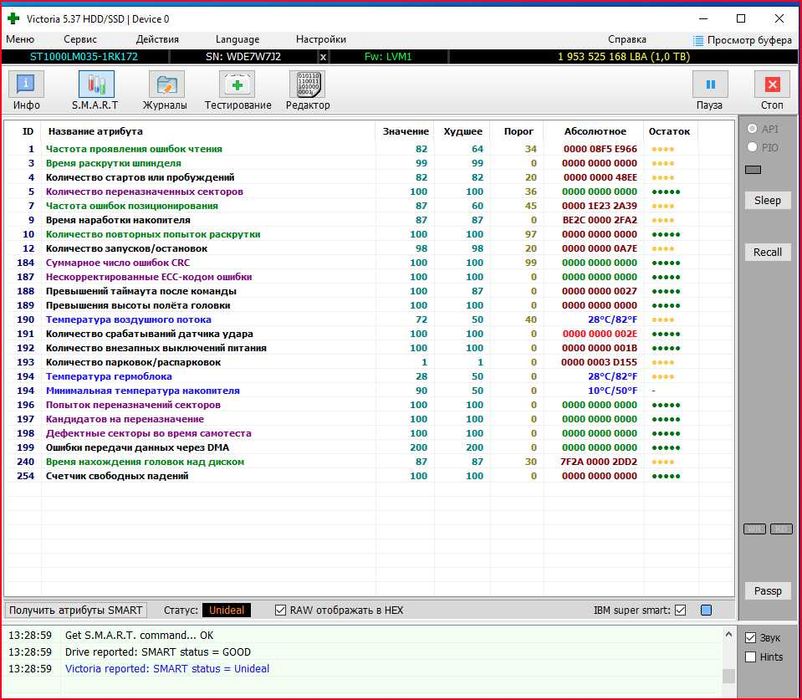Click the left small gray button above Passp
The height and width of the screenshot is (700, 802).
pyautogui.click(x=754, y=529)
